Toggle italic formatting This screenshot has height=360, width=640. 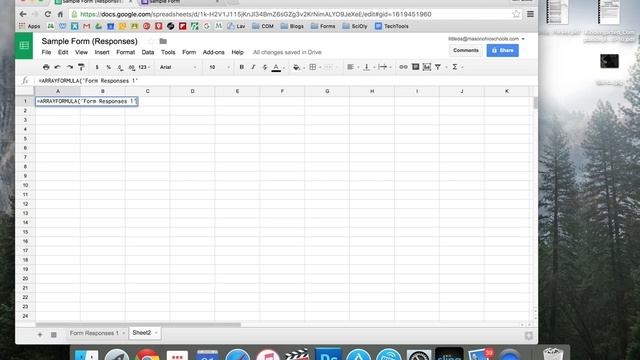click(253, 67)
